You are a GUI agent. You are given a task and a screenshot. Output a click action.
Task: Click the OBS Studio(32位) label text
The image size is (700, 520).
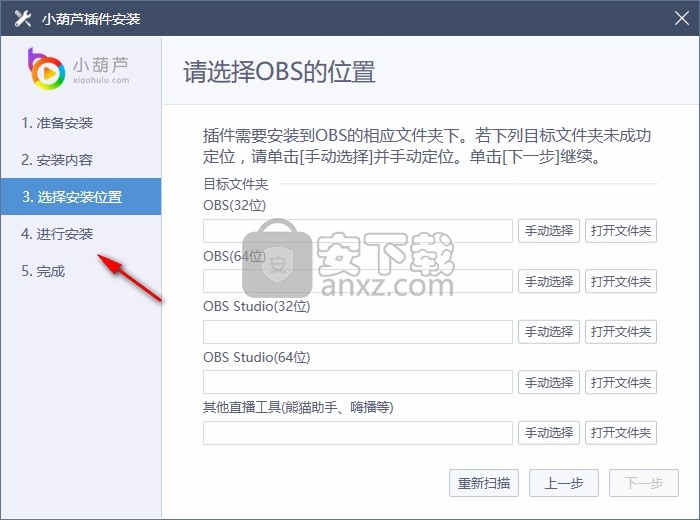tap(257, 306)
